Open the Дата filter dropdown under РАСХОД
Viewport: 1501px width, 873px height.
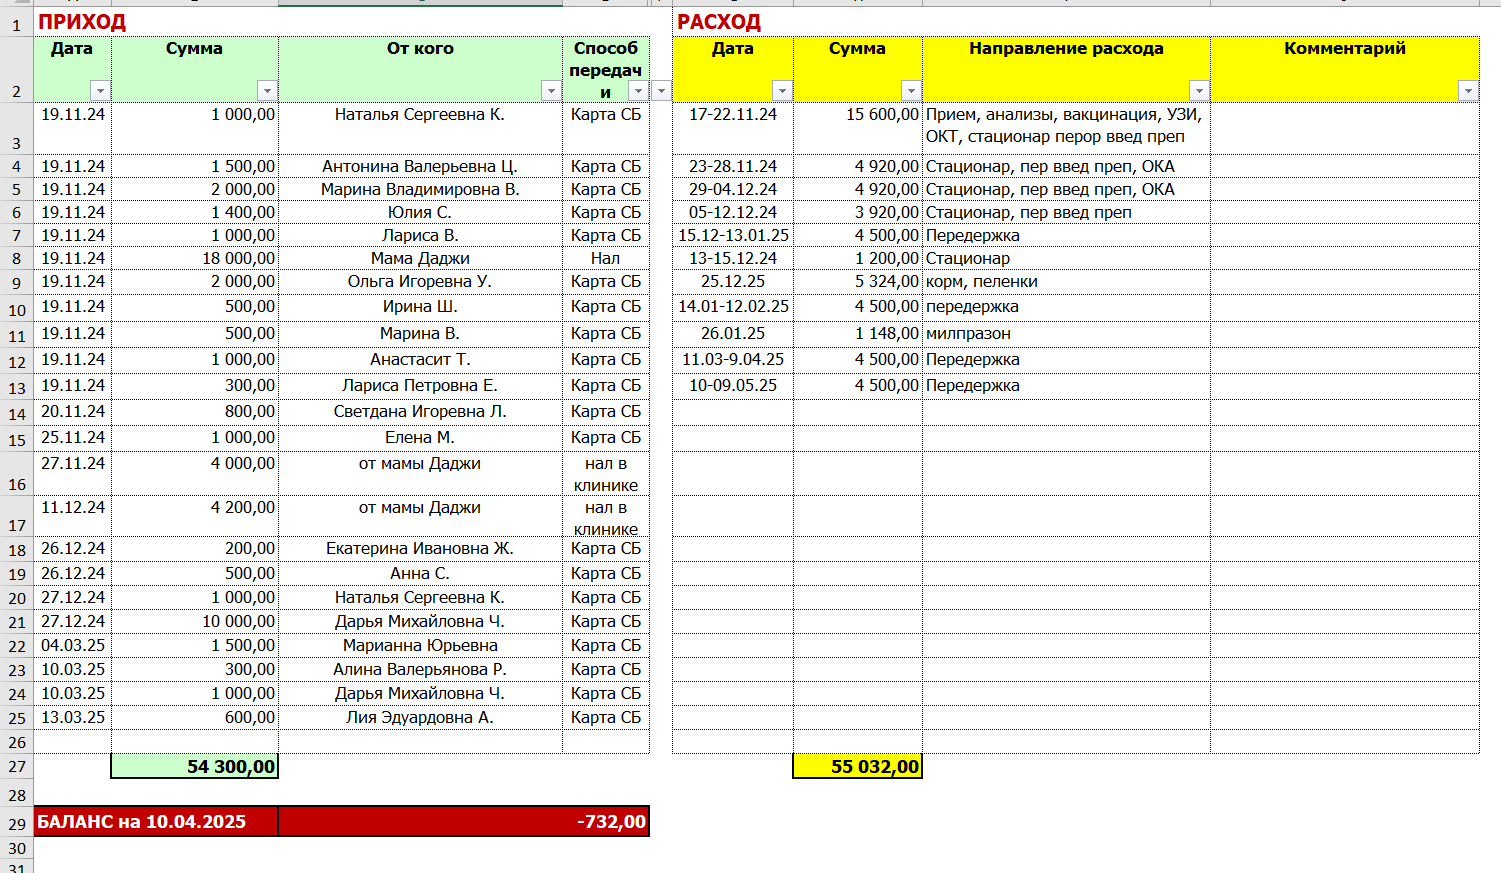782,91
